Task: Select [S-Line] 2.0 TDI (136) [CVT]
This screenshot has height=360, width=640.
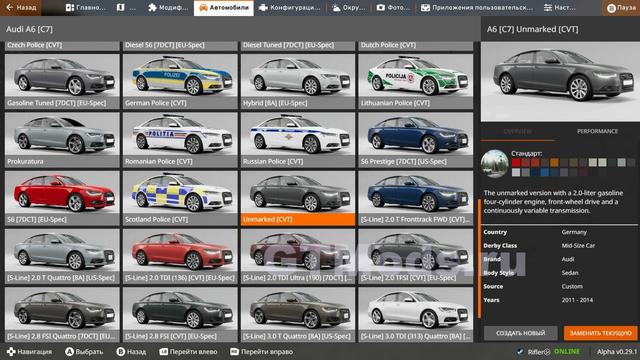Action: 180,257
